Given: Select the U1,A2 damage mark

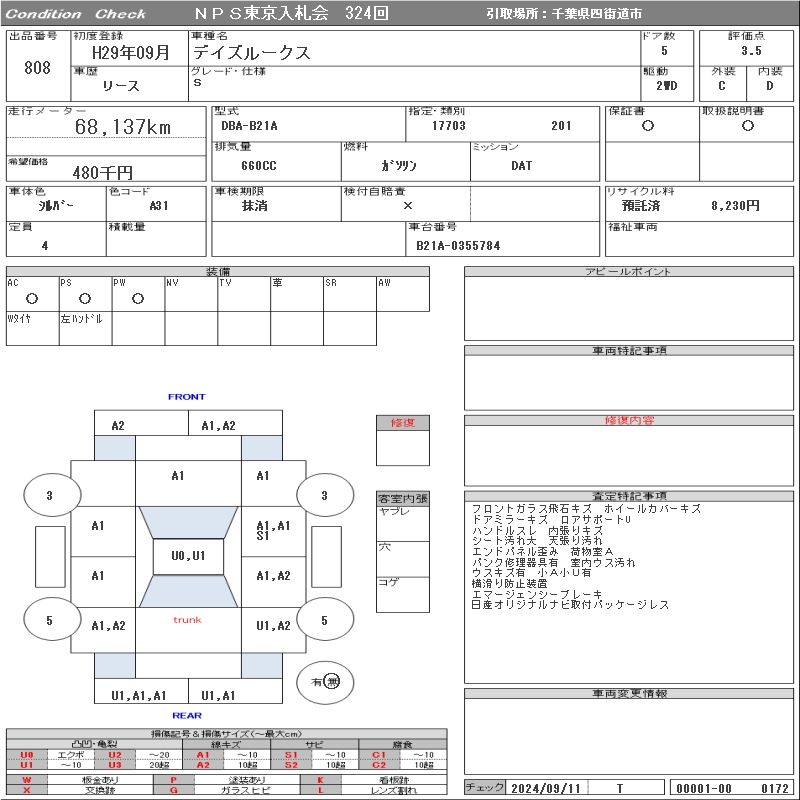Looking at the screenshot, I should pos(273,626).
